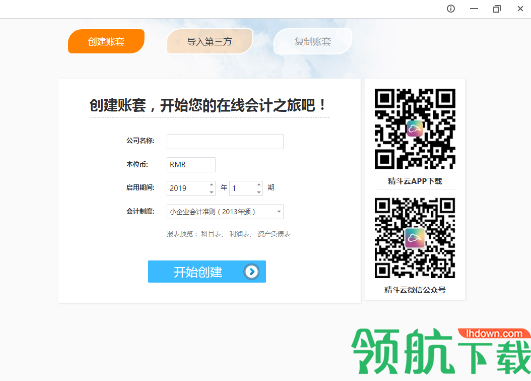
Task: Click the info icon in title bar
Action: pos(451,9)
